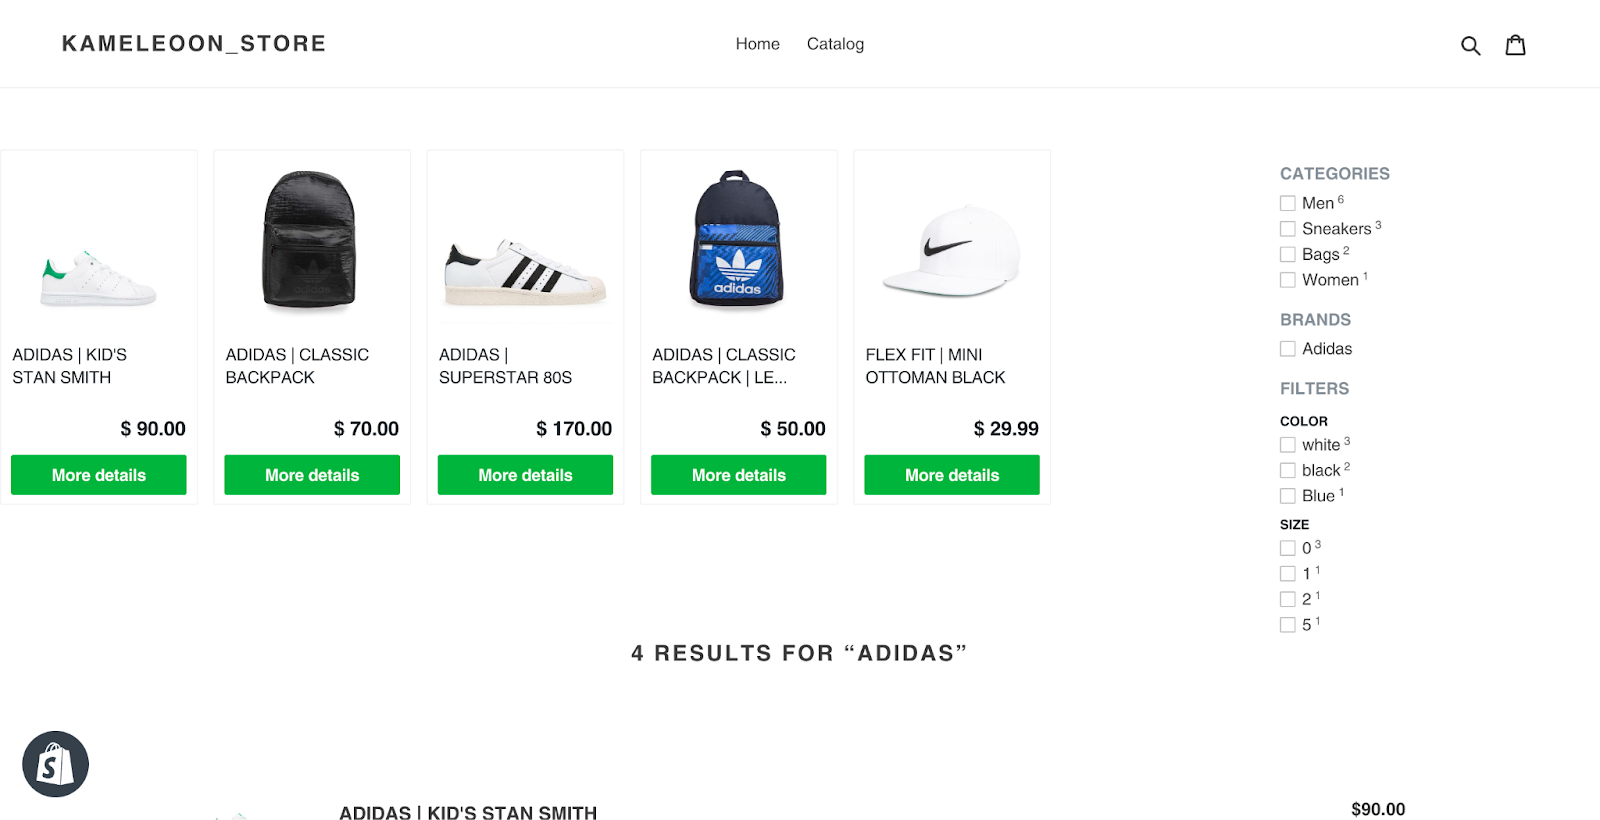
Task: Click the Shopify bag chat badge
Action: (56, 764)
